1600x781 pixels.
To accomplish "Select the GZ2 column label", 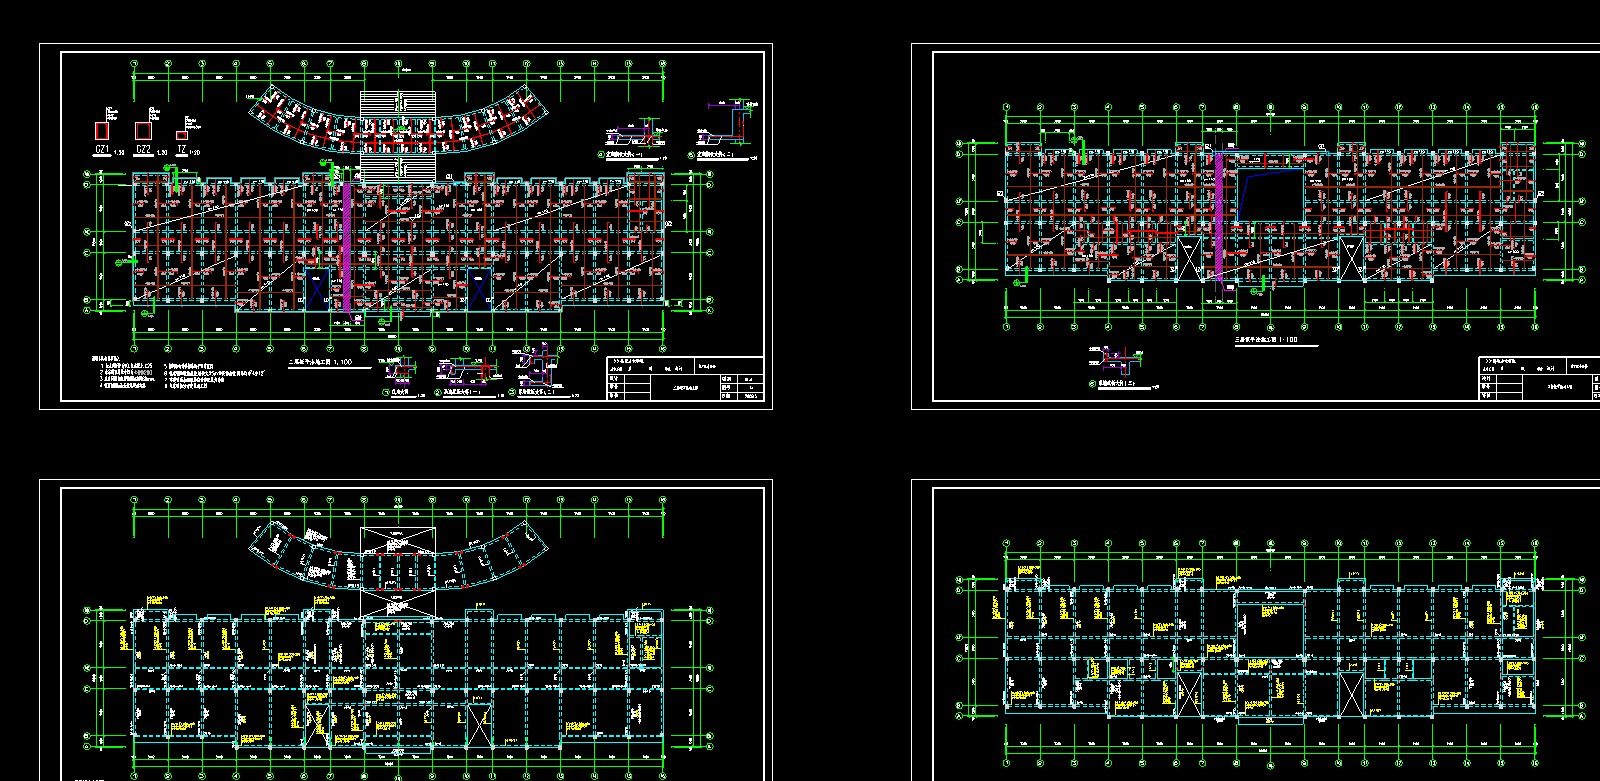I will point(143,149).
